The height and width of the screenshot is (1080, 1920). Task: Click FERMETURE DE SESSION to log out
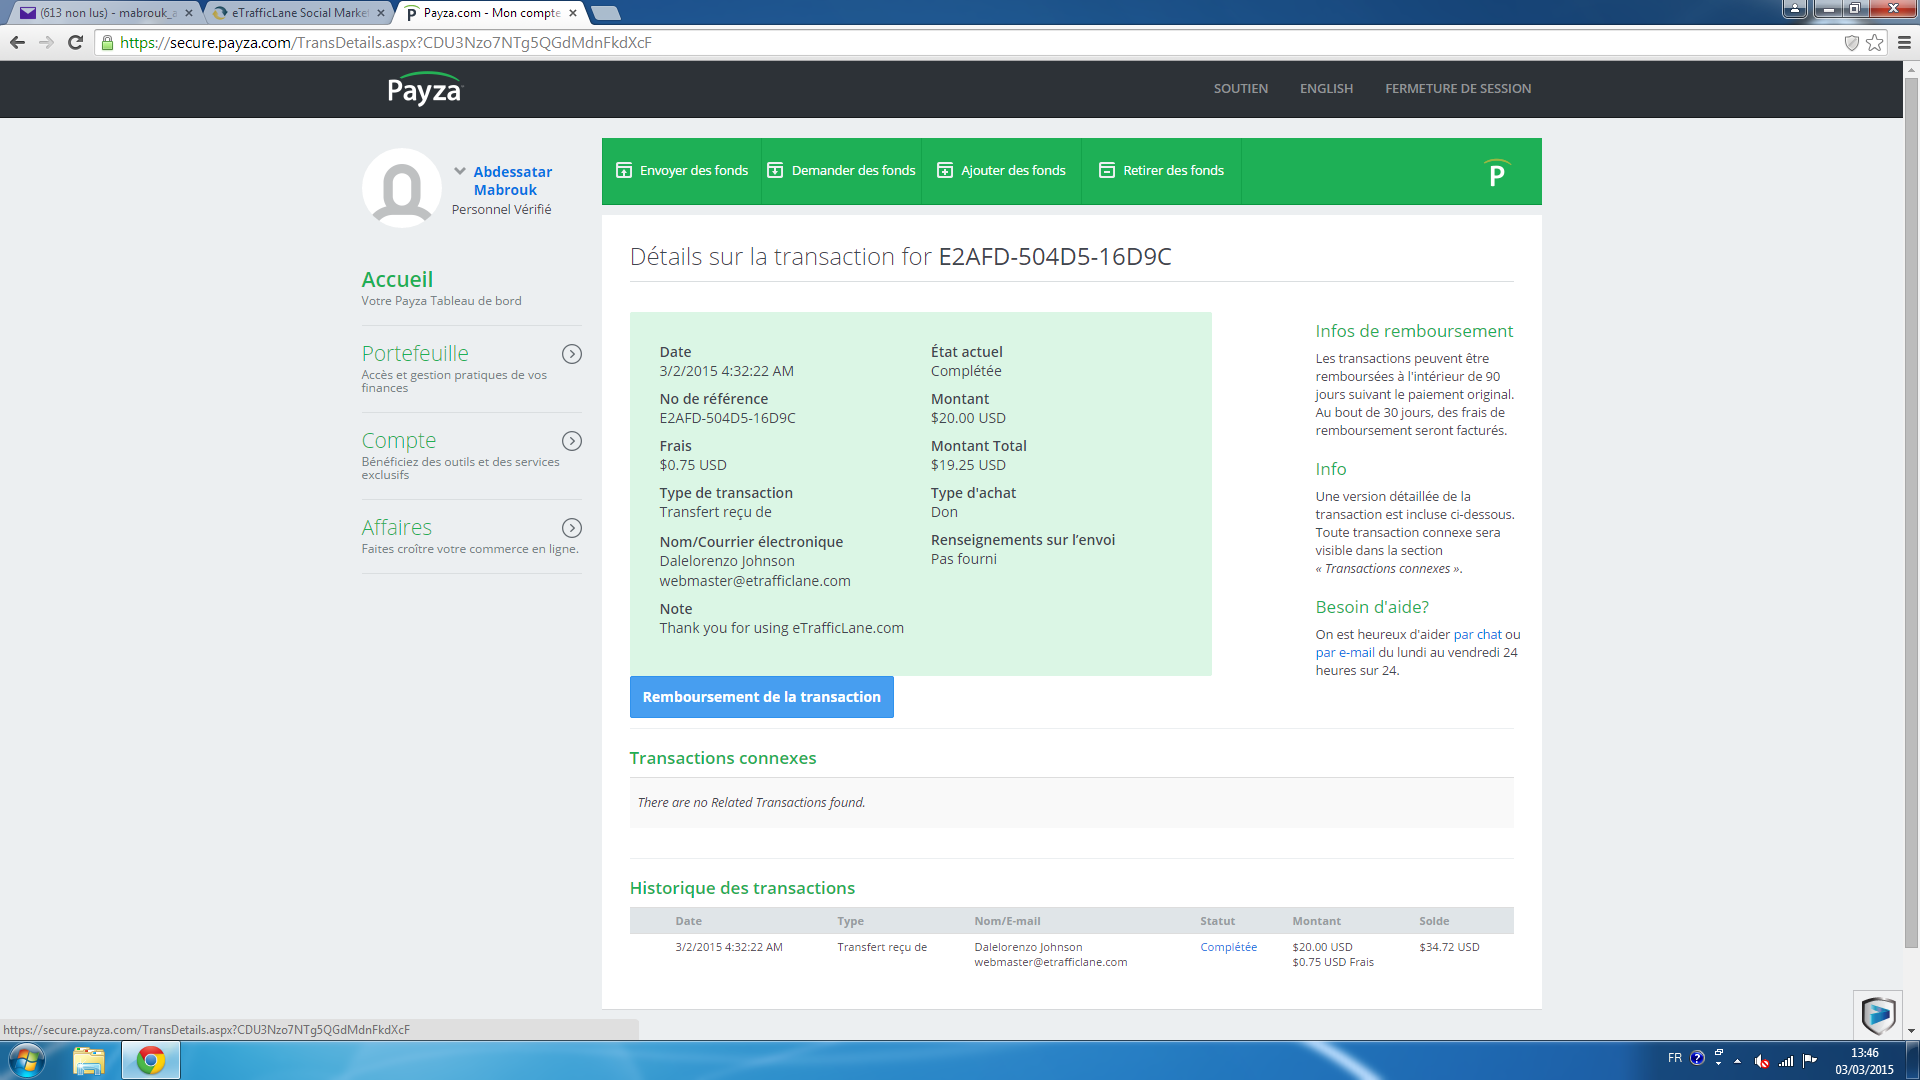pos(1458,89)
